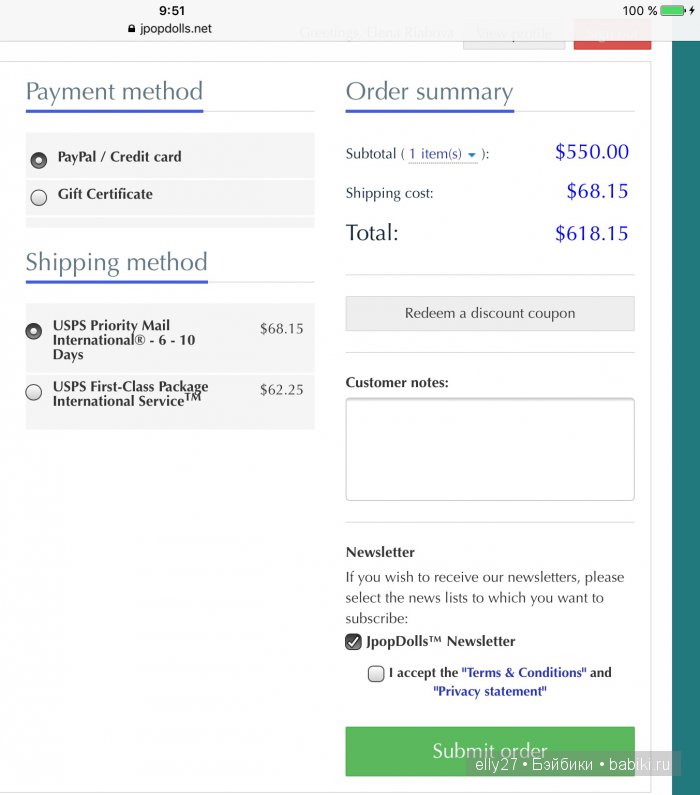Tap the 9:51 clock in status bar

point(172,11)
